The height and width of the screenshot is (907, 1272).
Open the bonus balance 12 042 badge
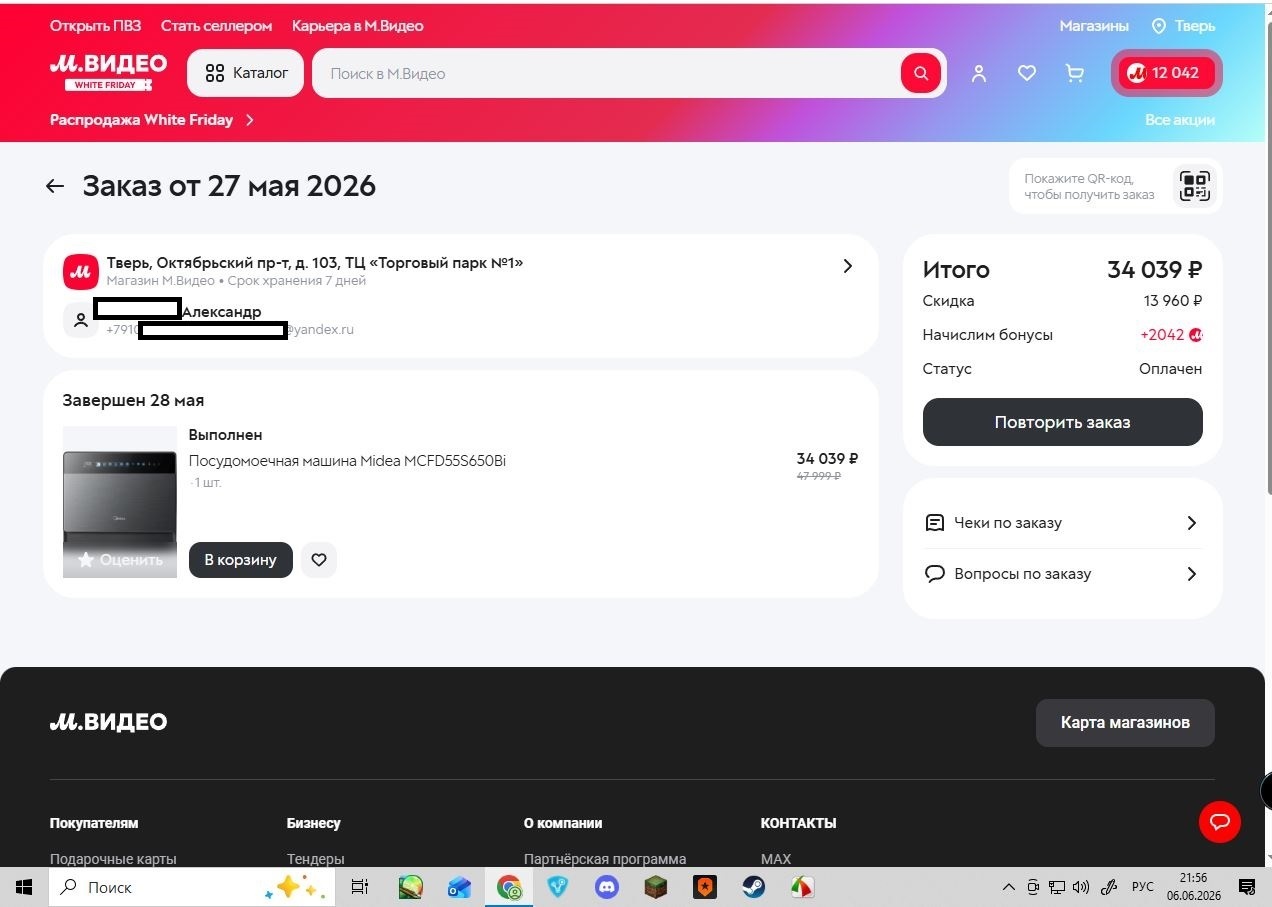1166,73
